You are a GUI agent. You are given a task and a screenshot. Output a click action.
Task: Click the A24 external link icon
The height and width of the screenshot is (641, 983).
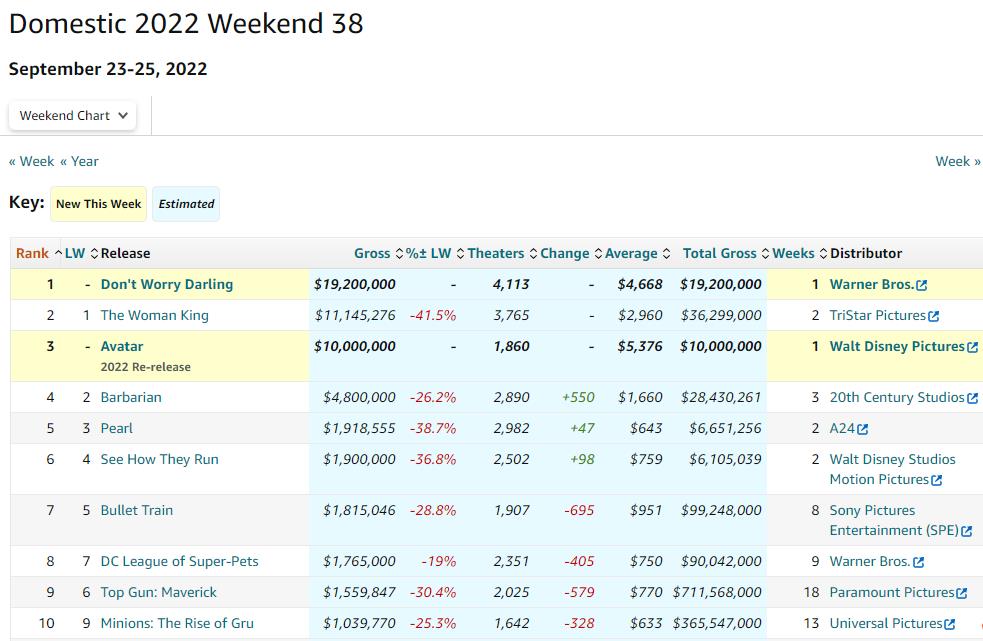tap(862, 429)
